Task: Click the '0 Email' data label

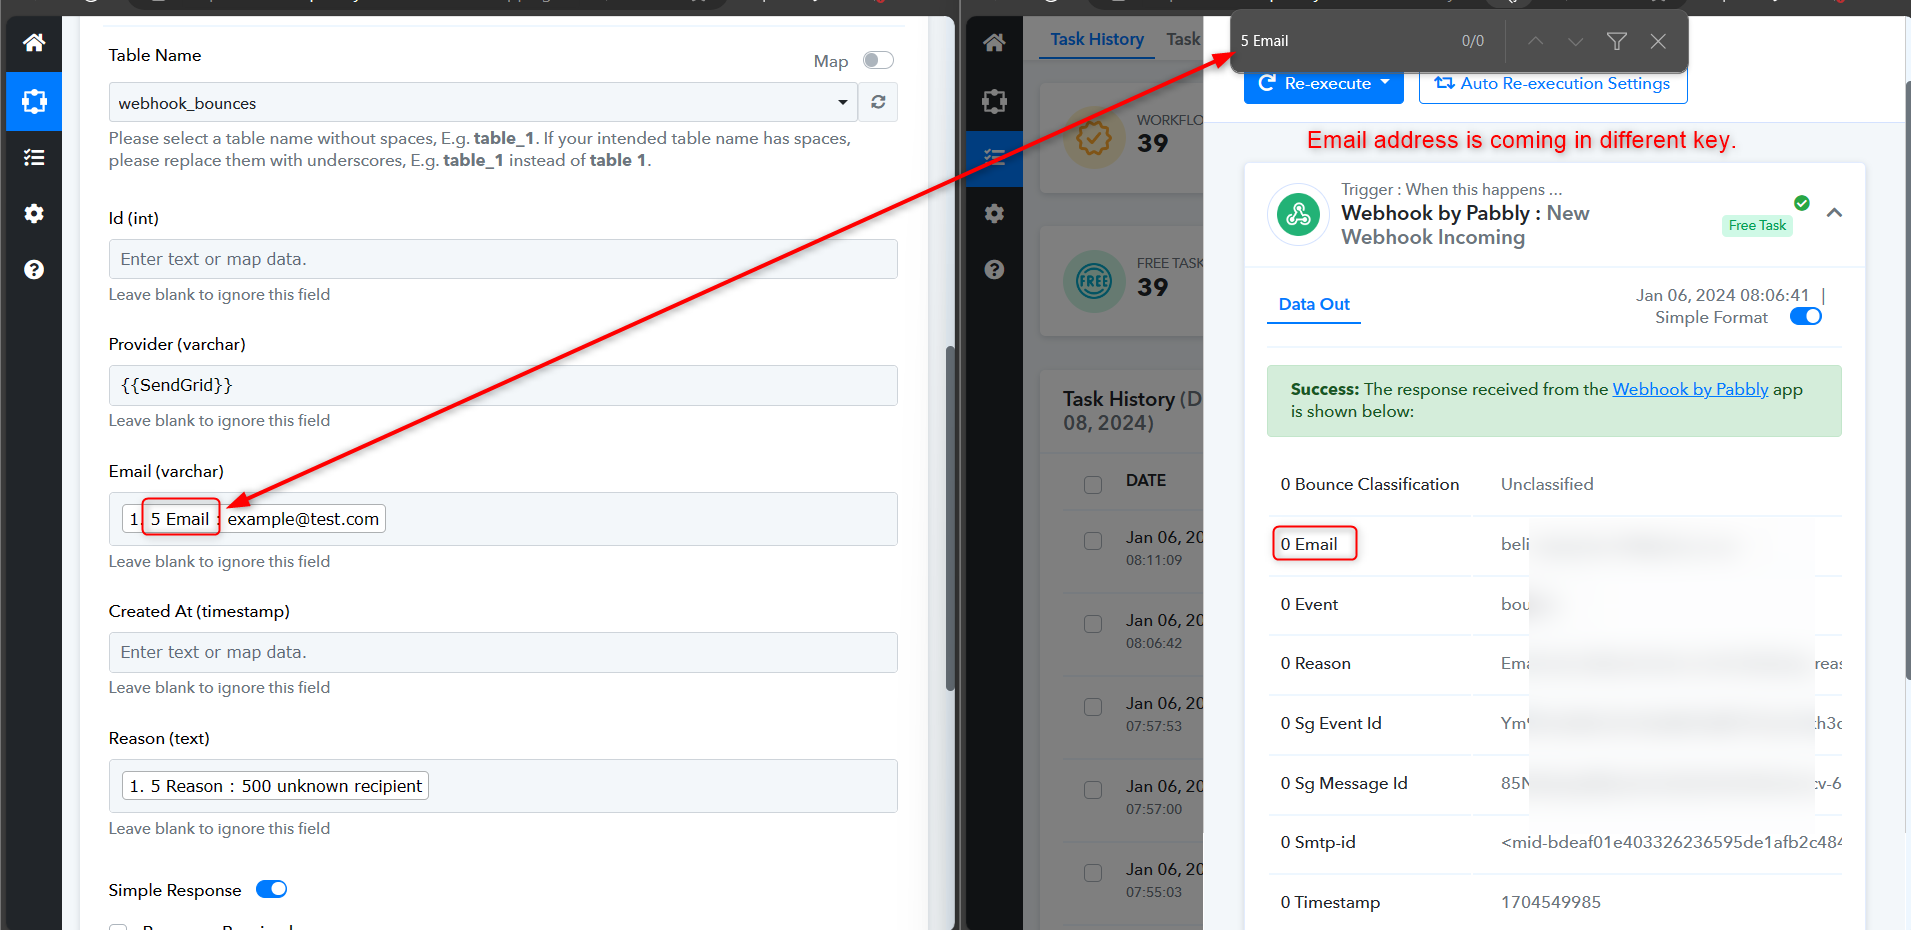Action: click(x=1309, y=544)
